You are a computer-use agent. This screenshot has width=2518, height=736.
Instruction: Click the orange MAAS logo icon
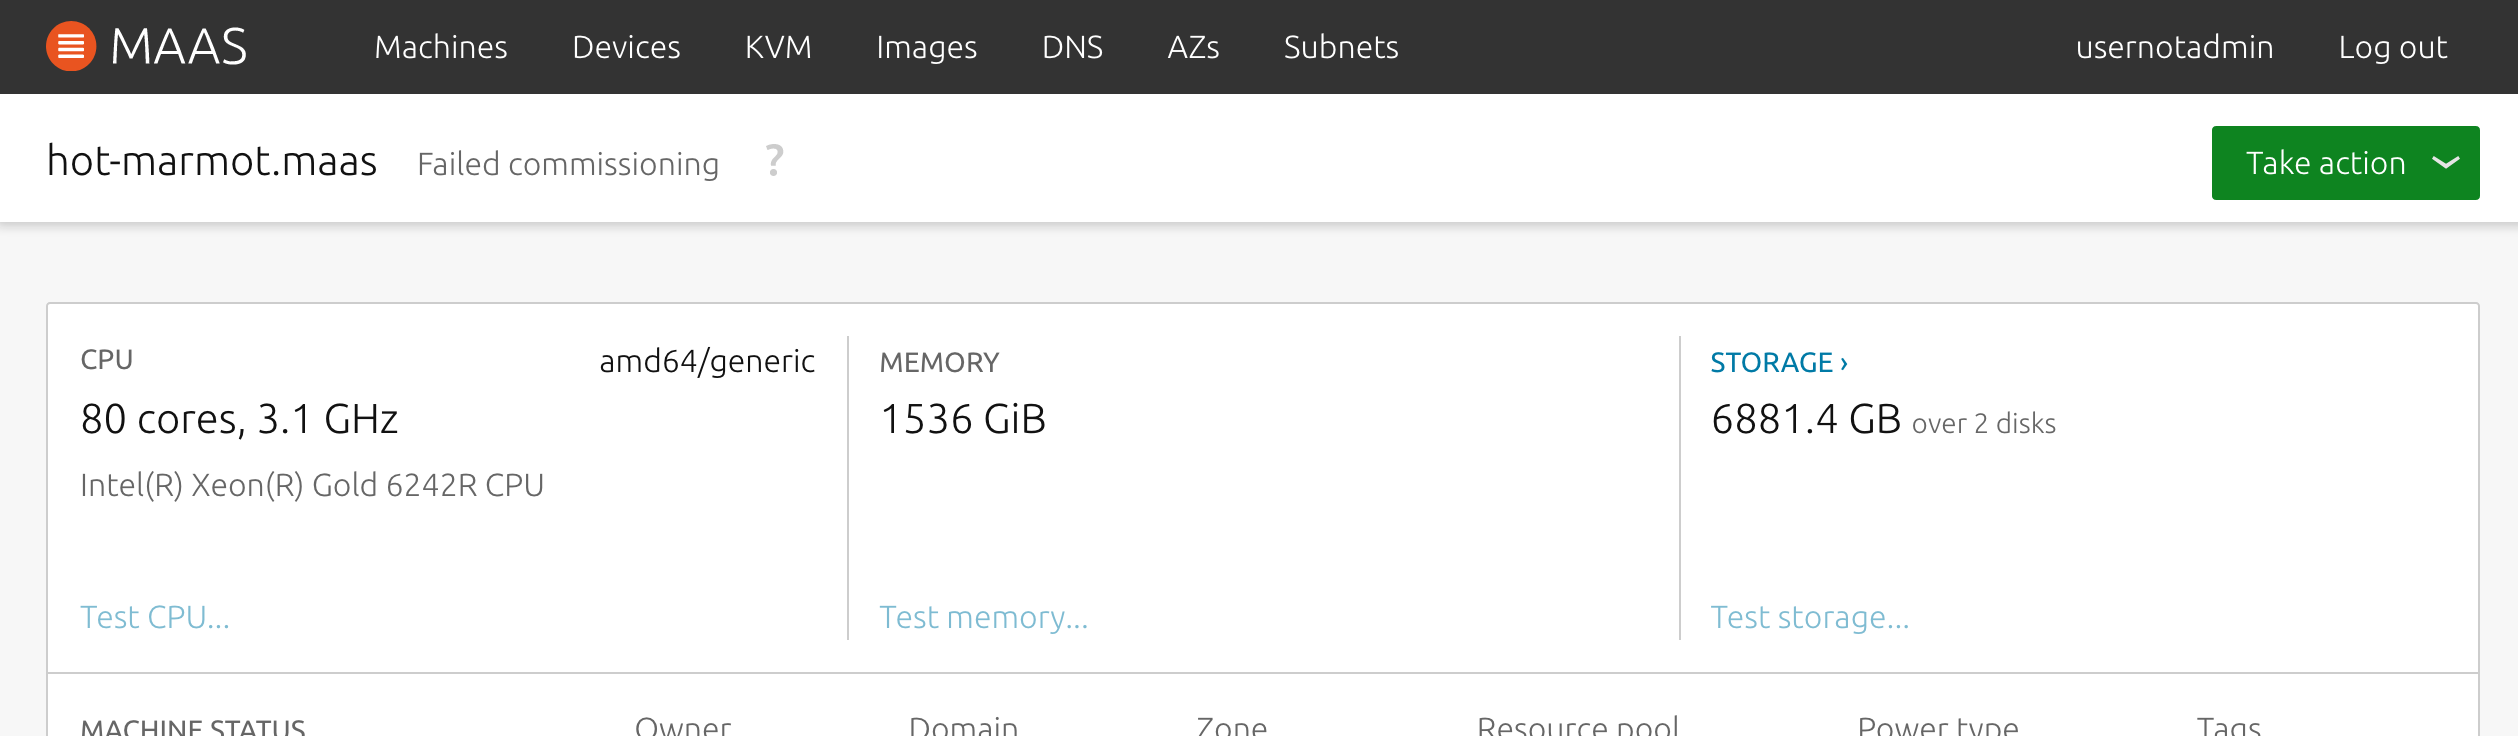coord(71,47)
